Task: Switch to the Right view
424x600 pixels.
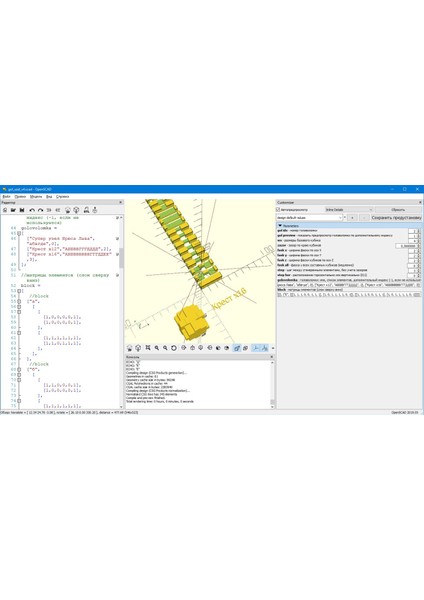Action: (x=184, y=348)
